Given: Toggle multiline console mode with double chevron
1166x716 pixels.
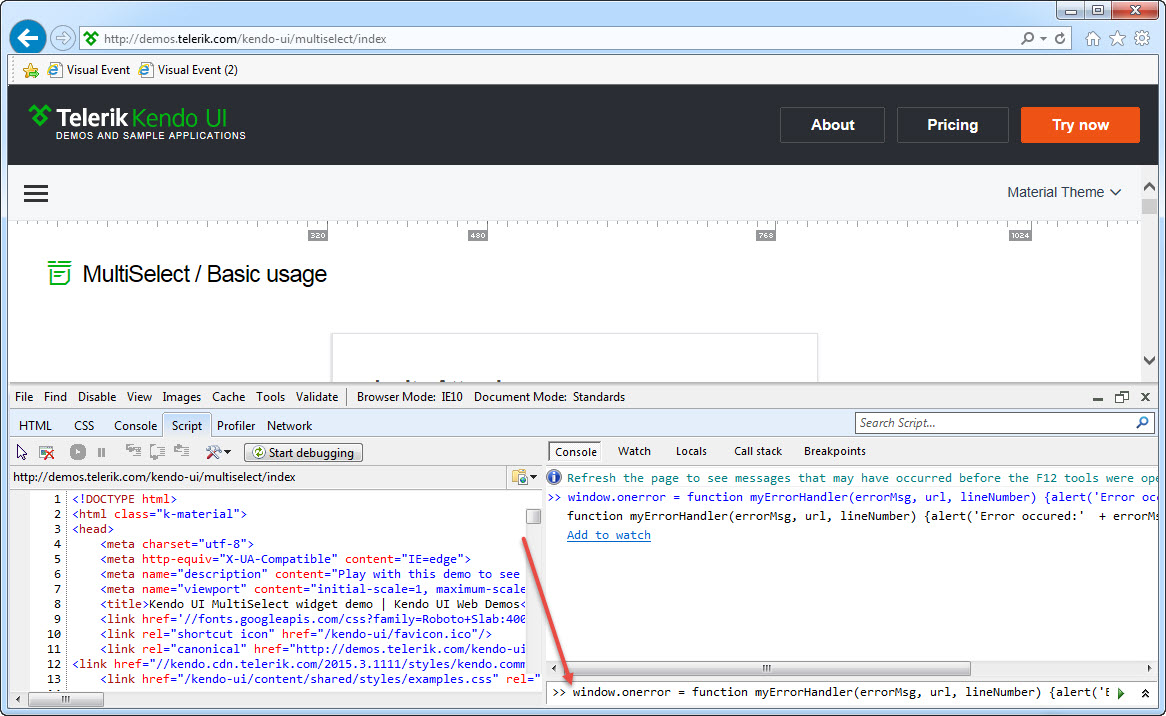Looking at the screenshot, I should pos(1145,693).
